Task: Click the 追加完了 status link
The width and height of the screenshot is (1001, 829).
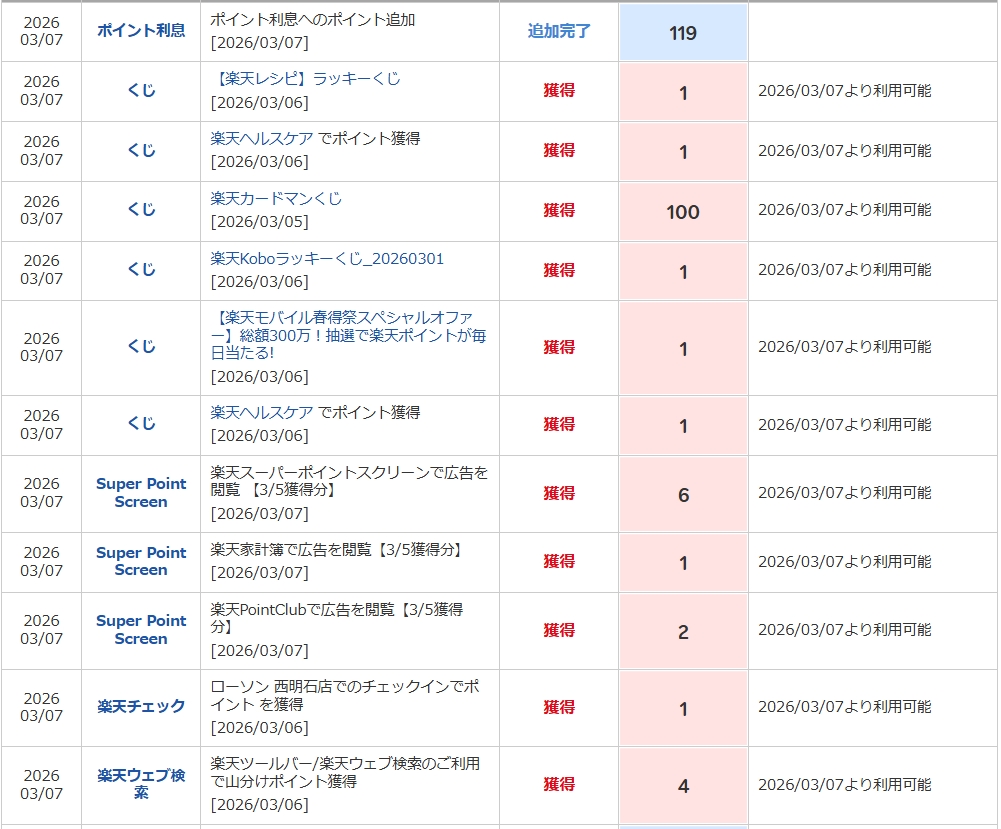Action: point(559,31)
